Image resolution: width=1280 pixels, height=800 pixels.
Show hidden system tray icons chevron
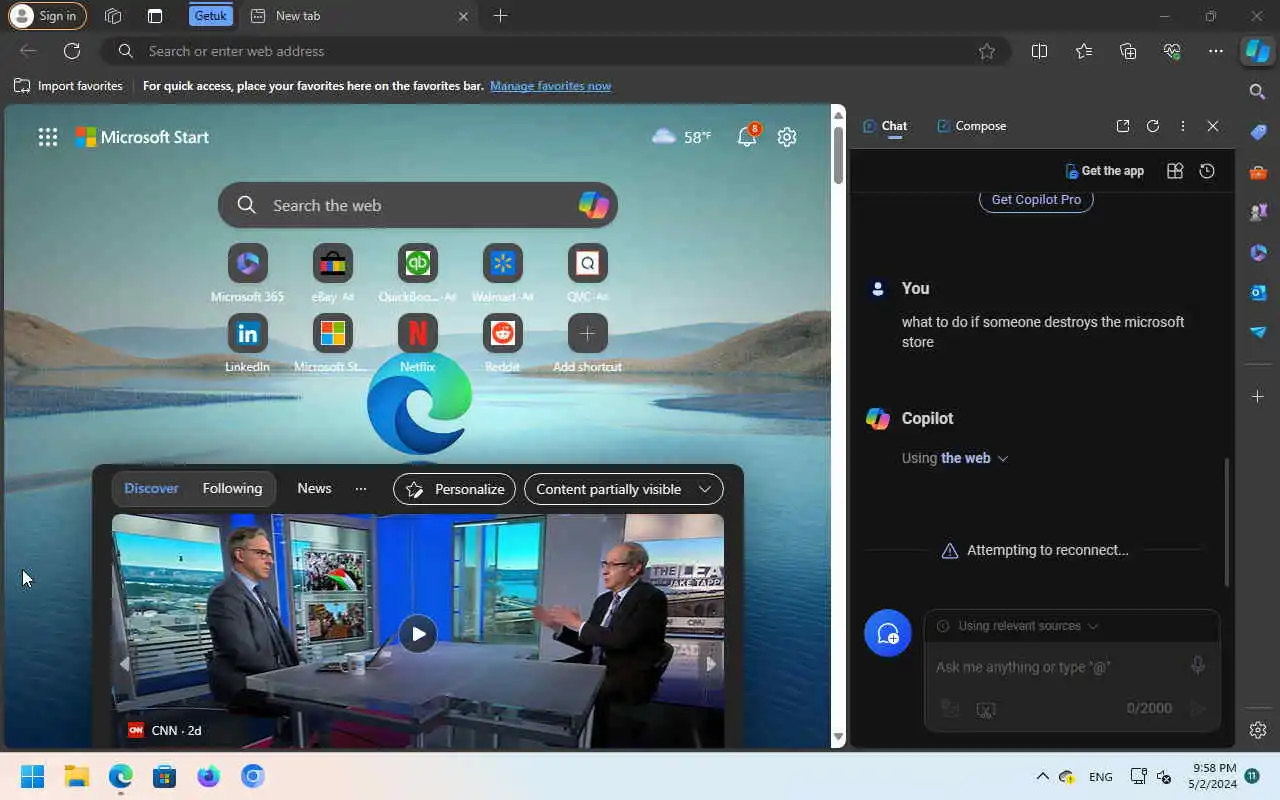[x=1042, y=776]
